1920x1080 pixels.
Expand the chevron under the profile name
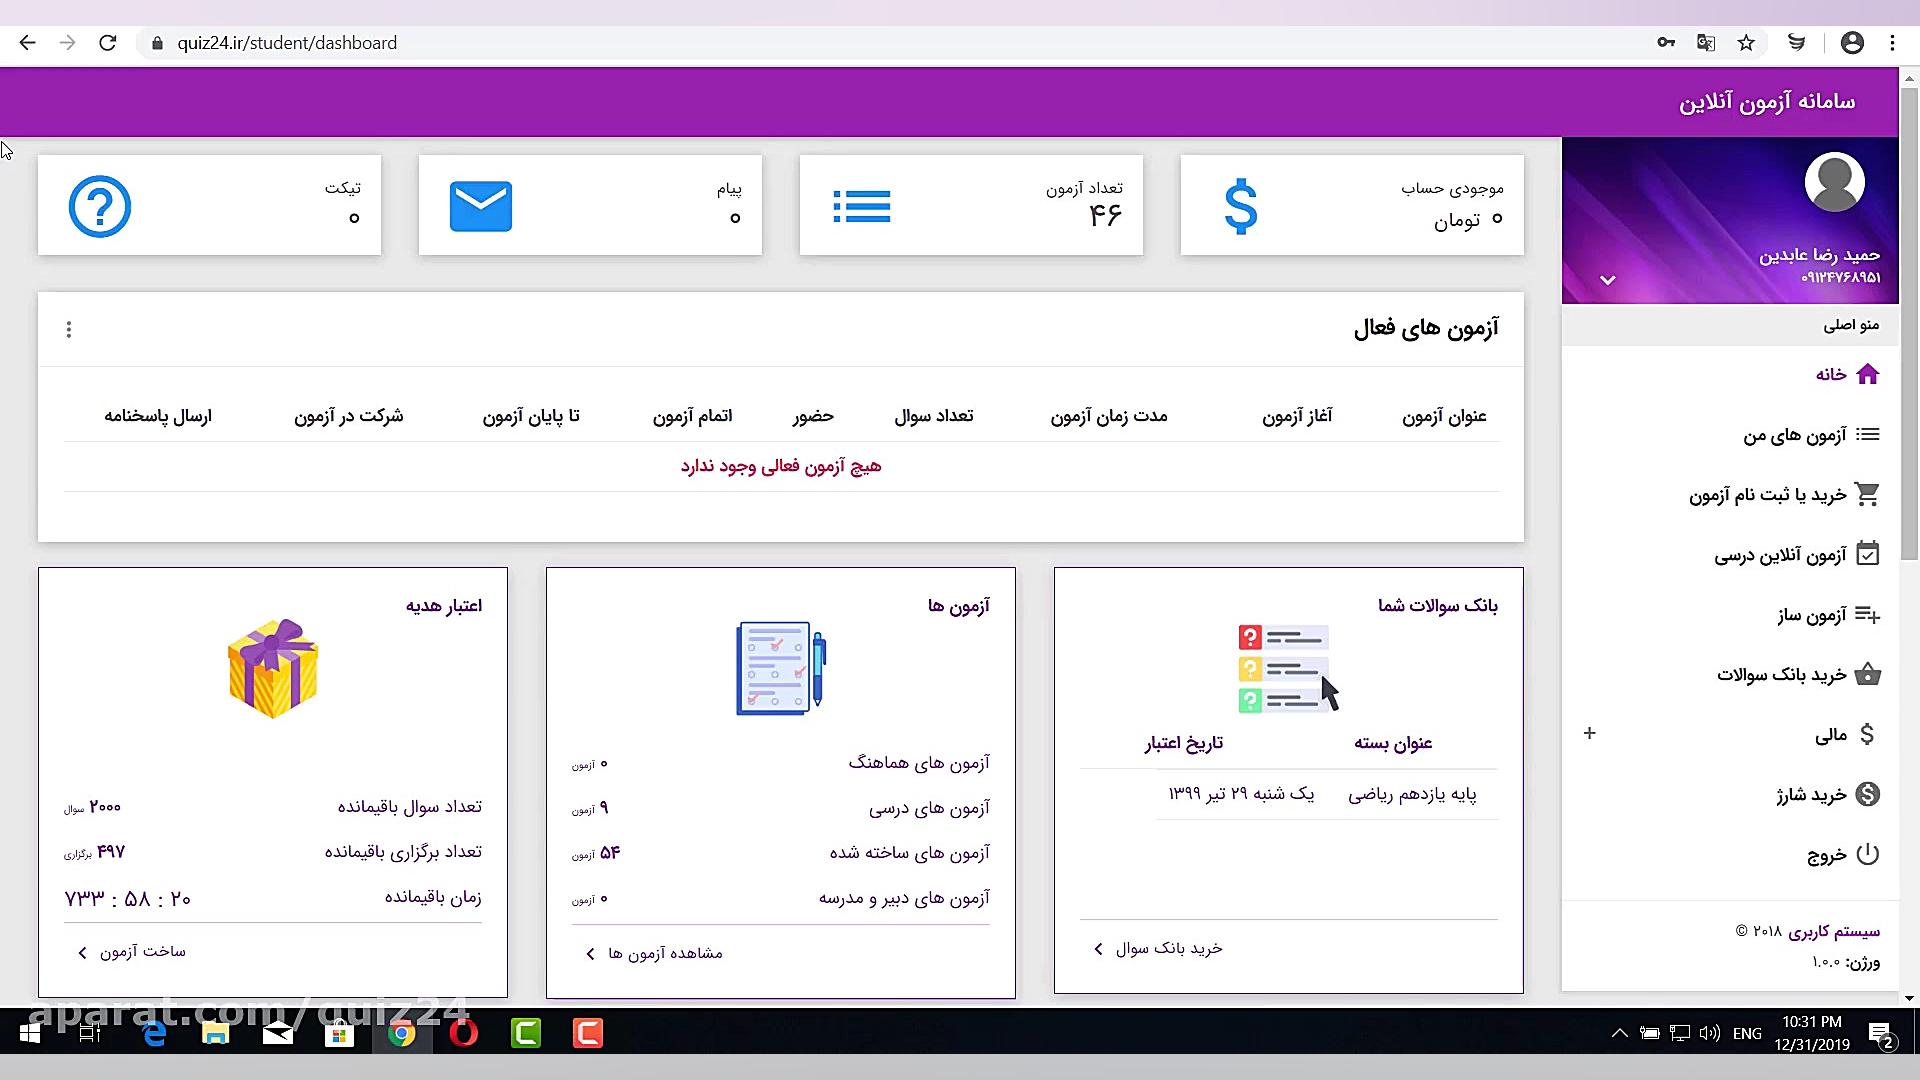click(x=1607, y=281)
